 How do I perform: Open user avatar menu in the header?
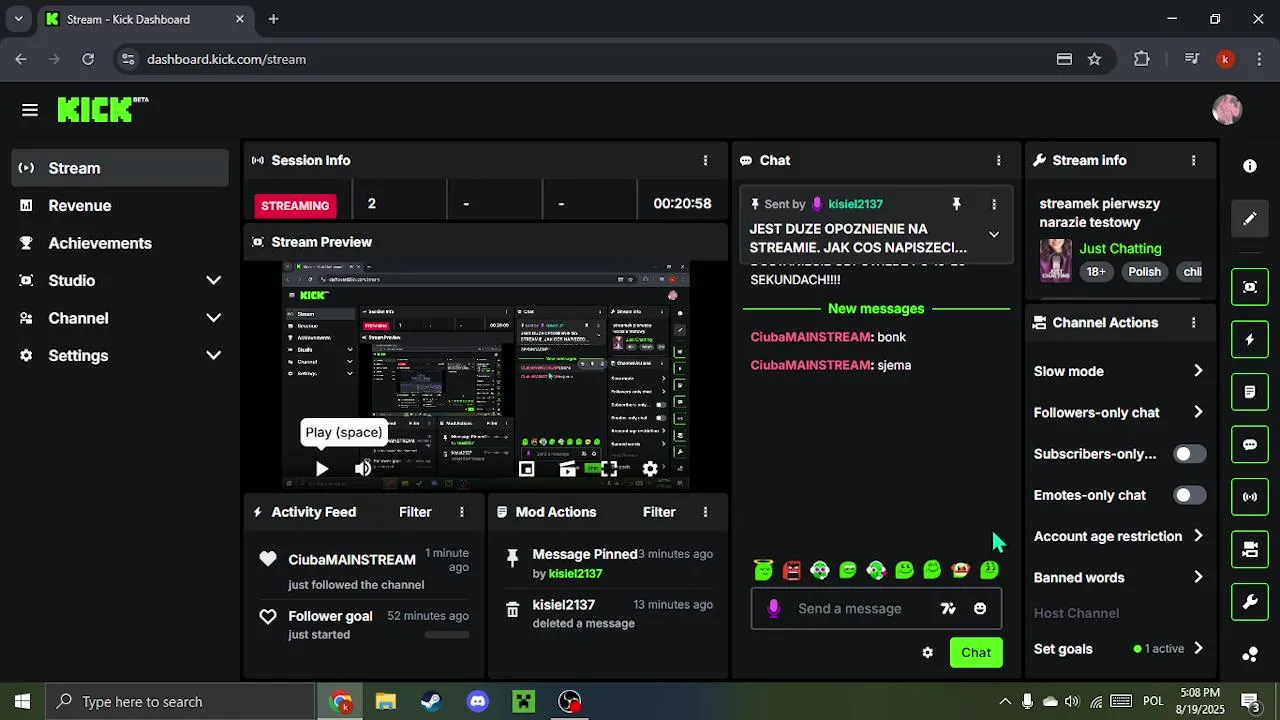[x=1227, y=110]
